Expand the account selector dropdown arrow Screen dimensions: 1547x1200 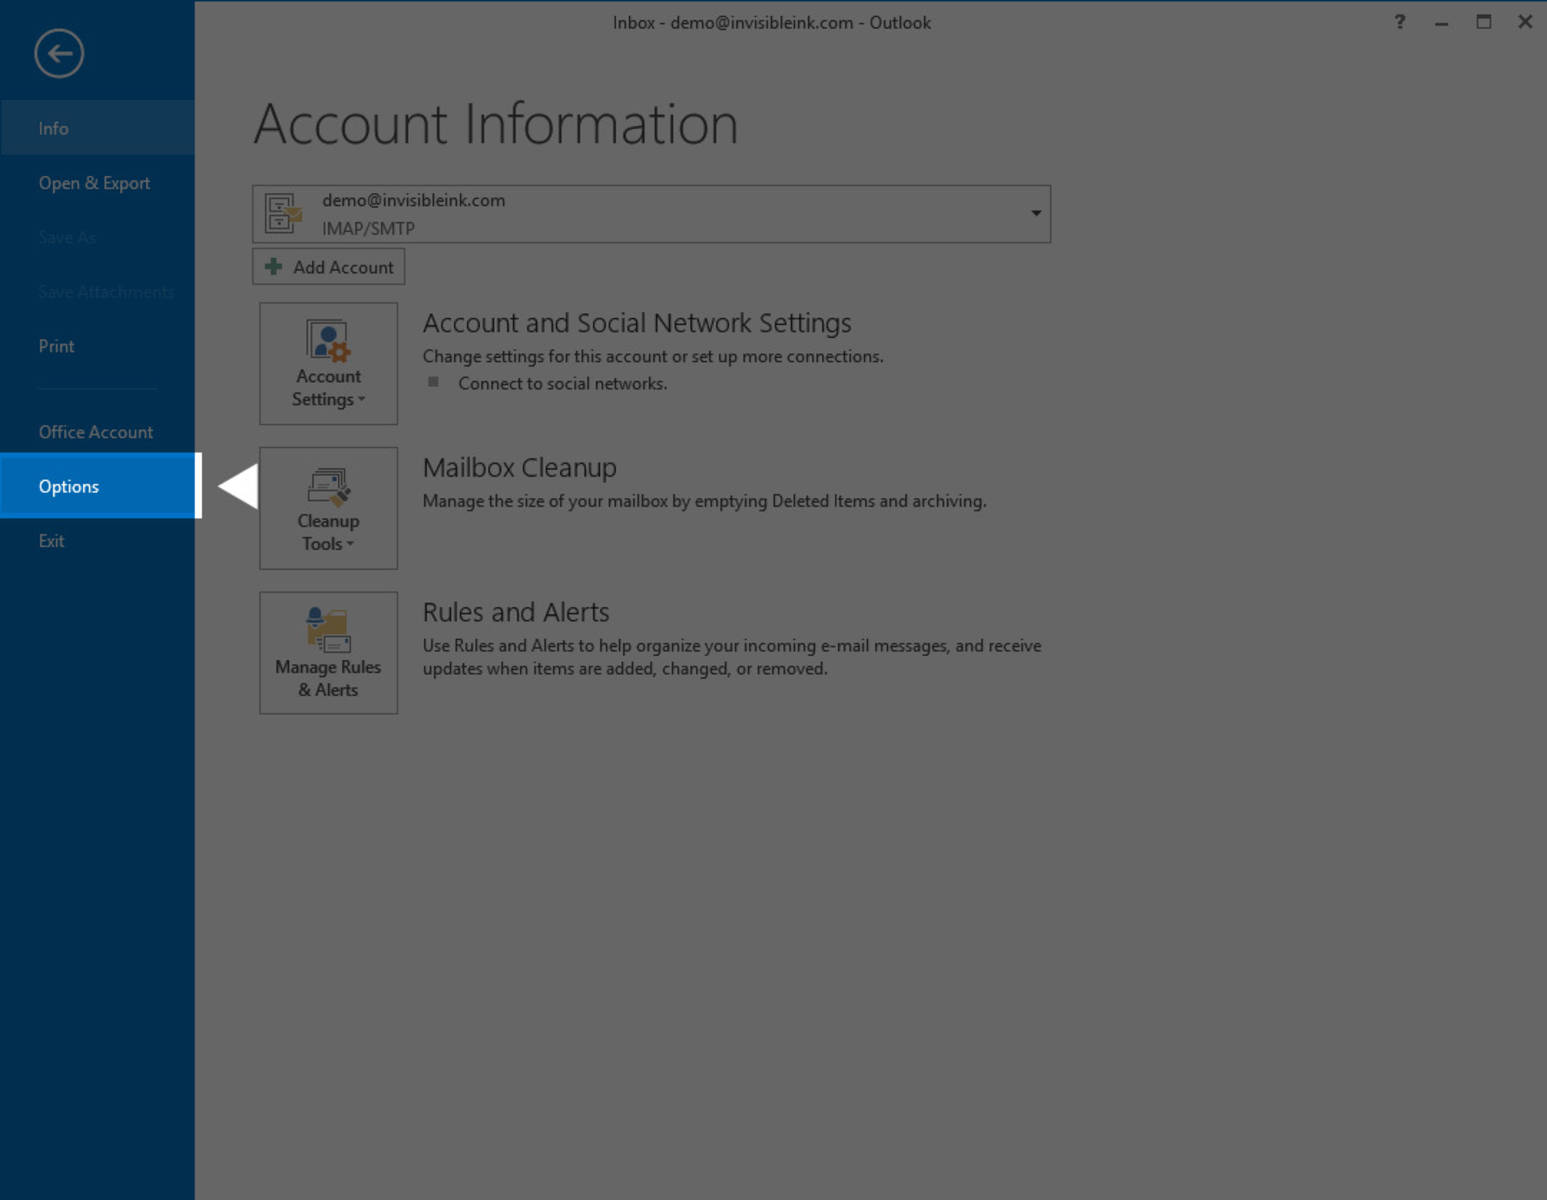[1036, 213]
